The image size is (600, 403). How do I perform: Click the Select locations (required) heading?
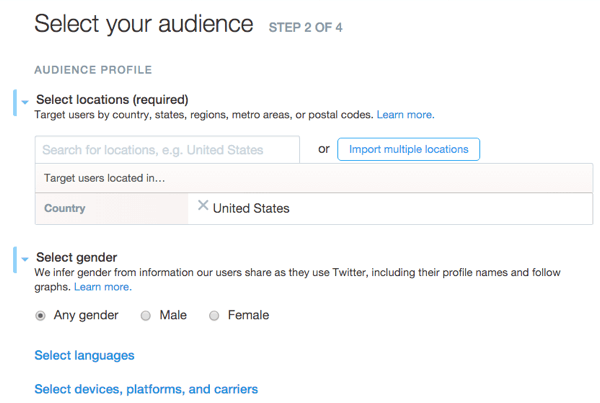coord(112,99)
